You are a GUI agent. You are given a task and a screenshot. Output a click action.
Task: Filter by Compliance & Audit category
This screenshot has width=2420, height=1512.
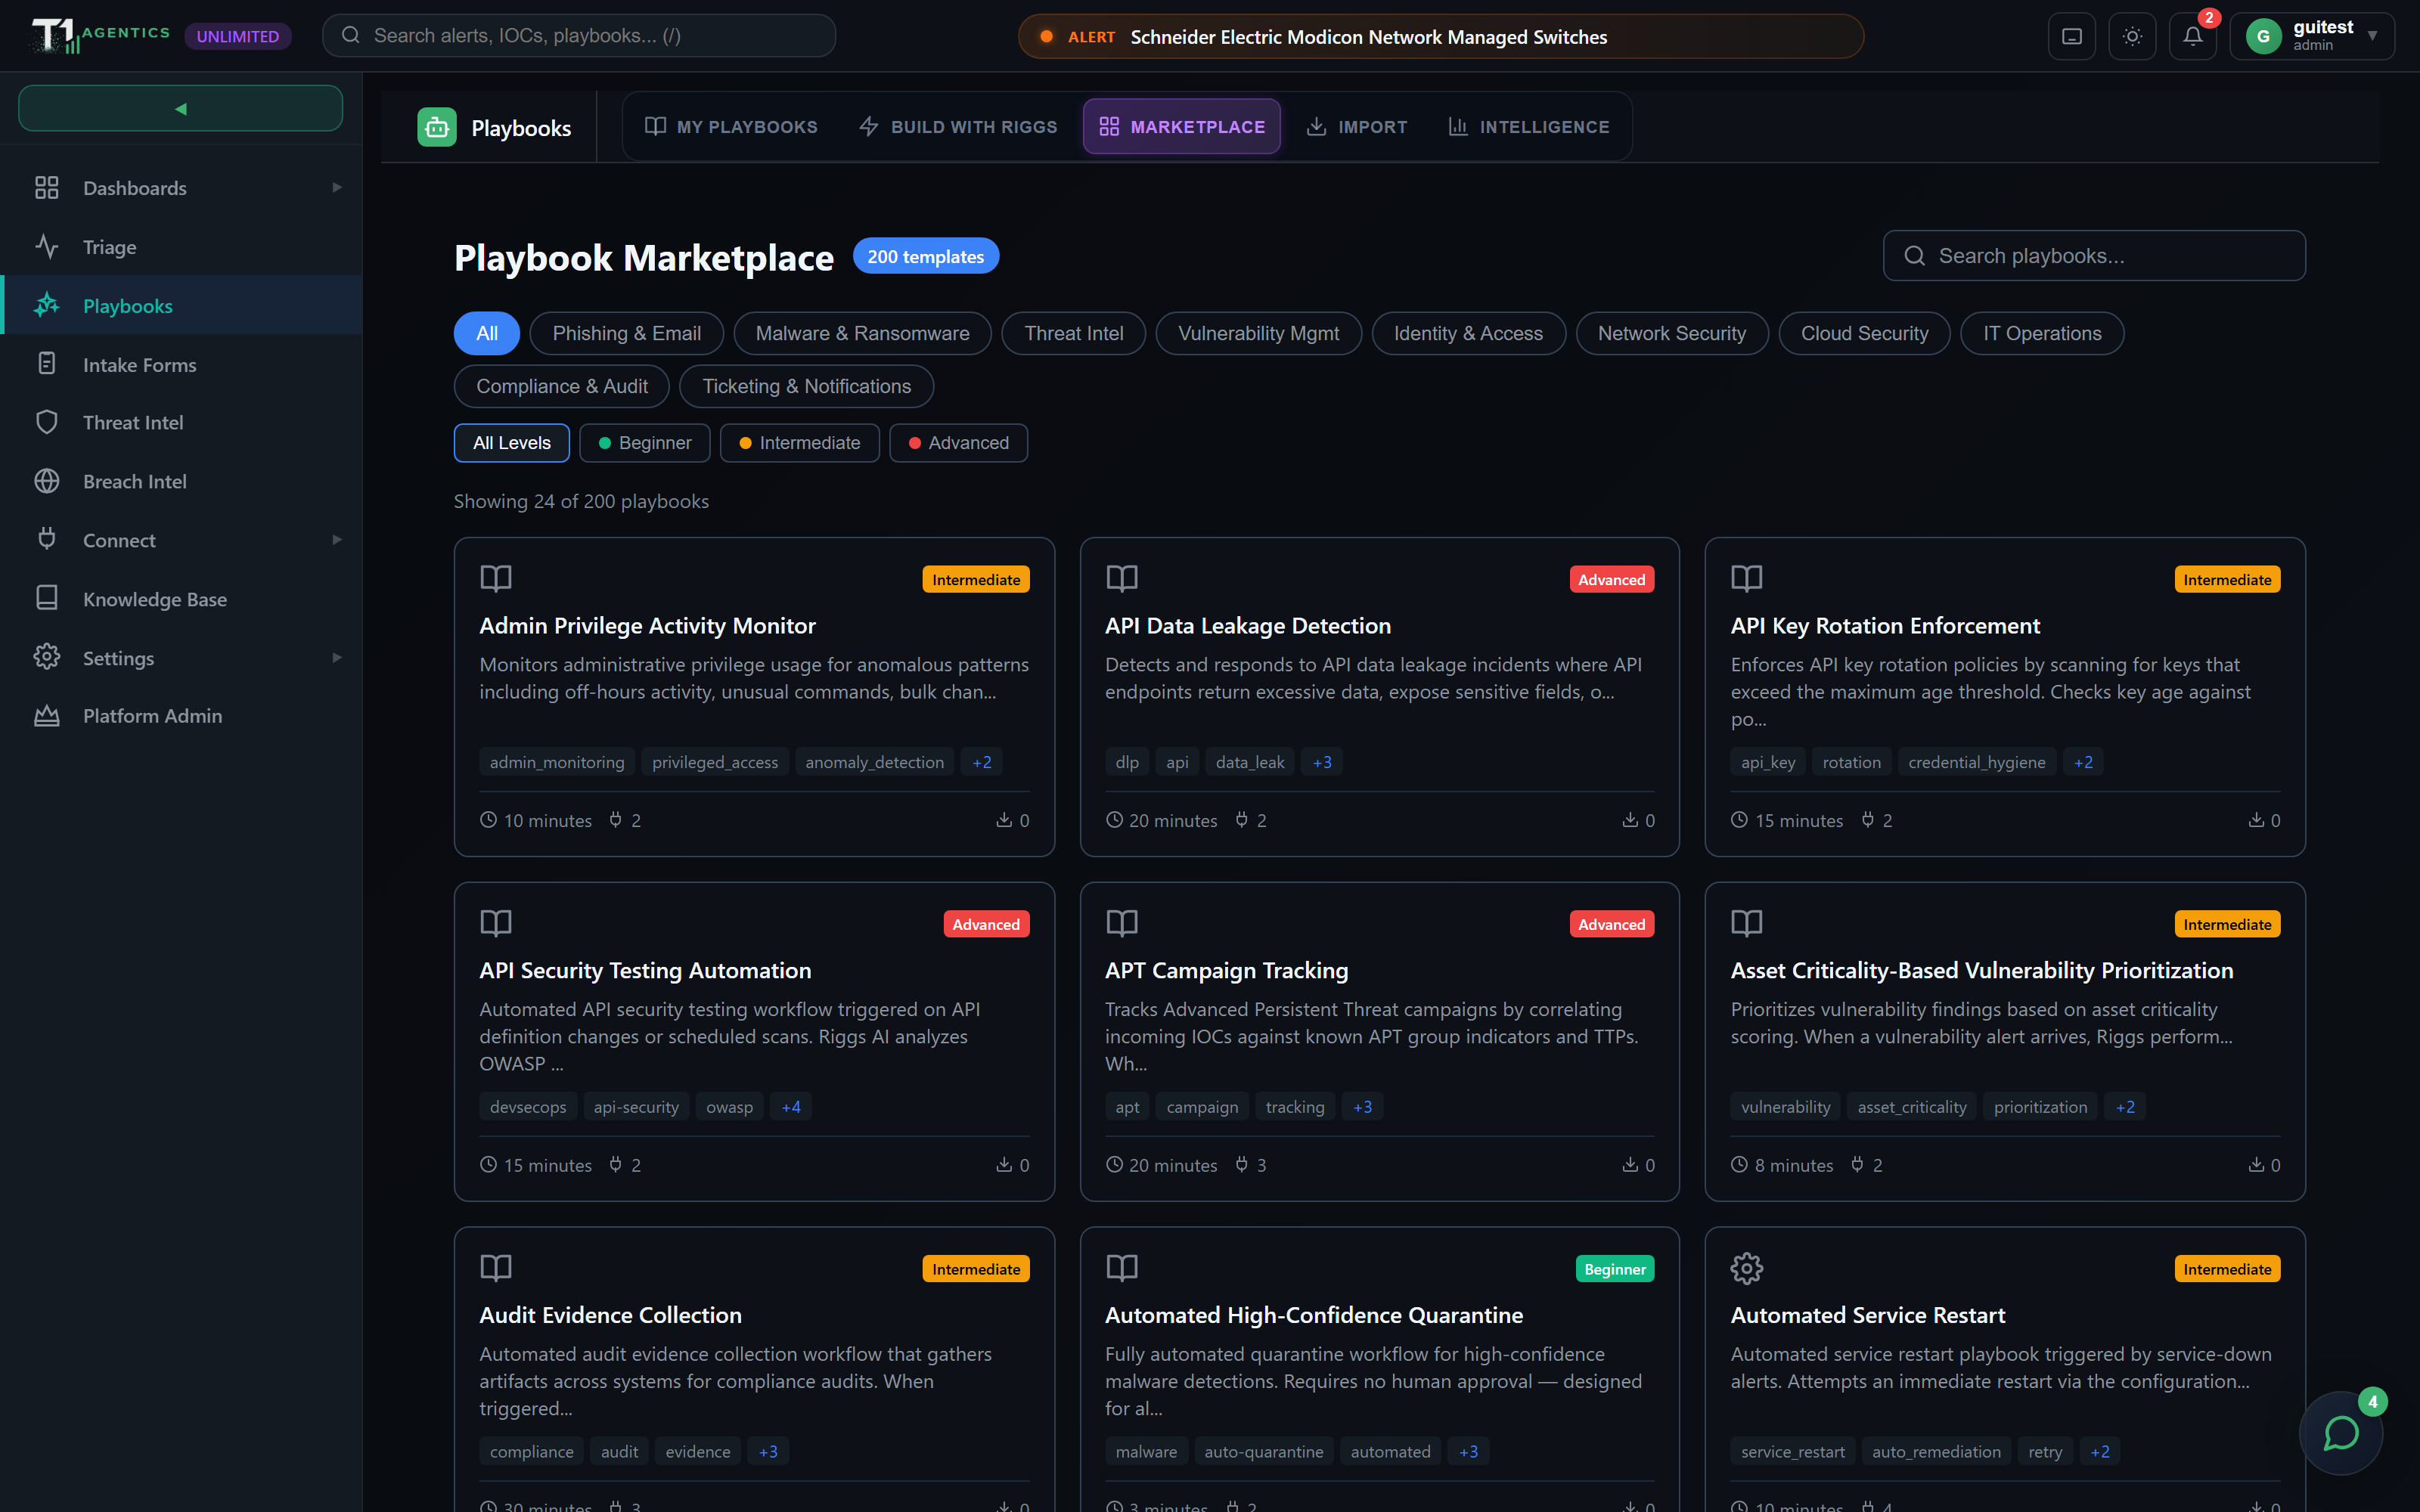click(x=562, y=386)
